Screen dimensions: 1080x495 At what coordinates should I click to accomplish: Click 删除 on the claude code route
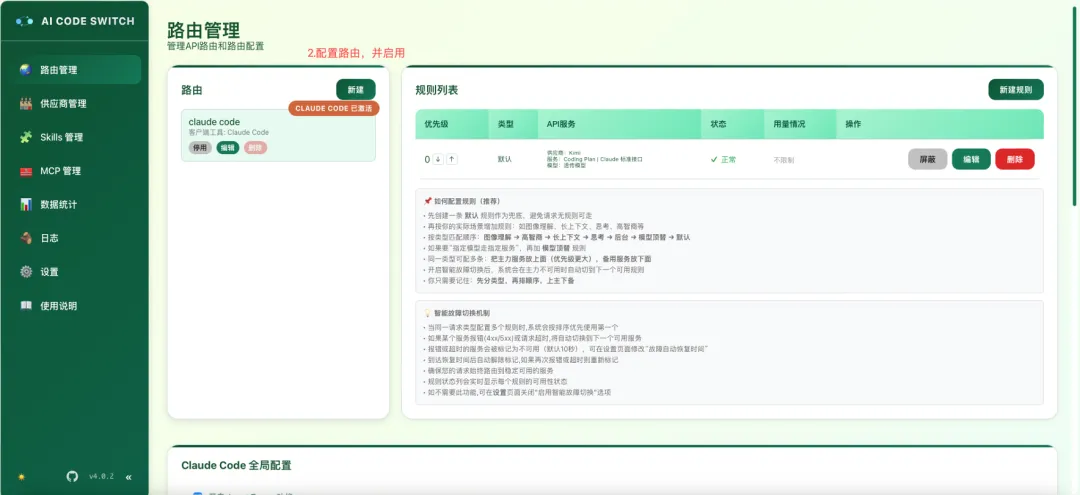pos(256,147)
